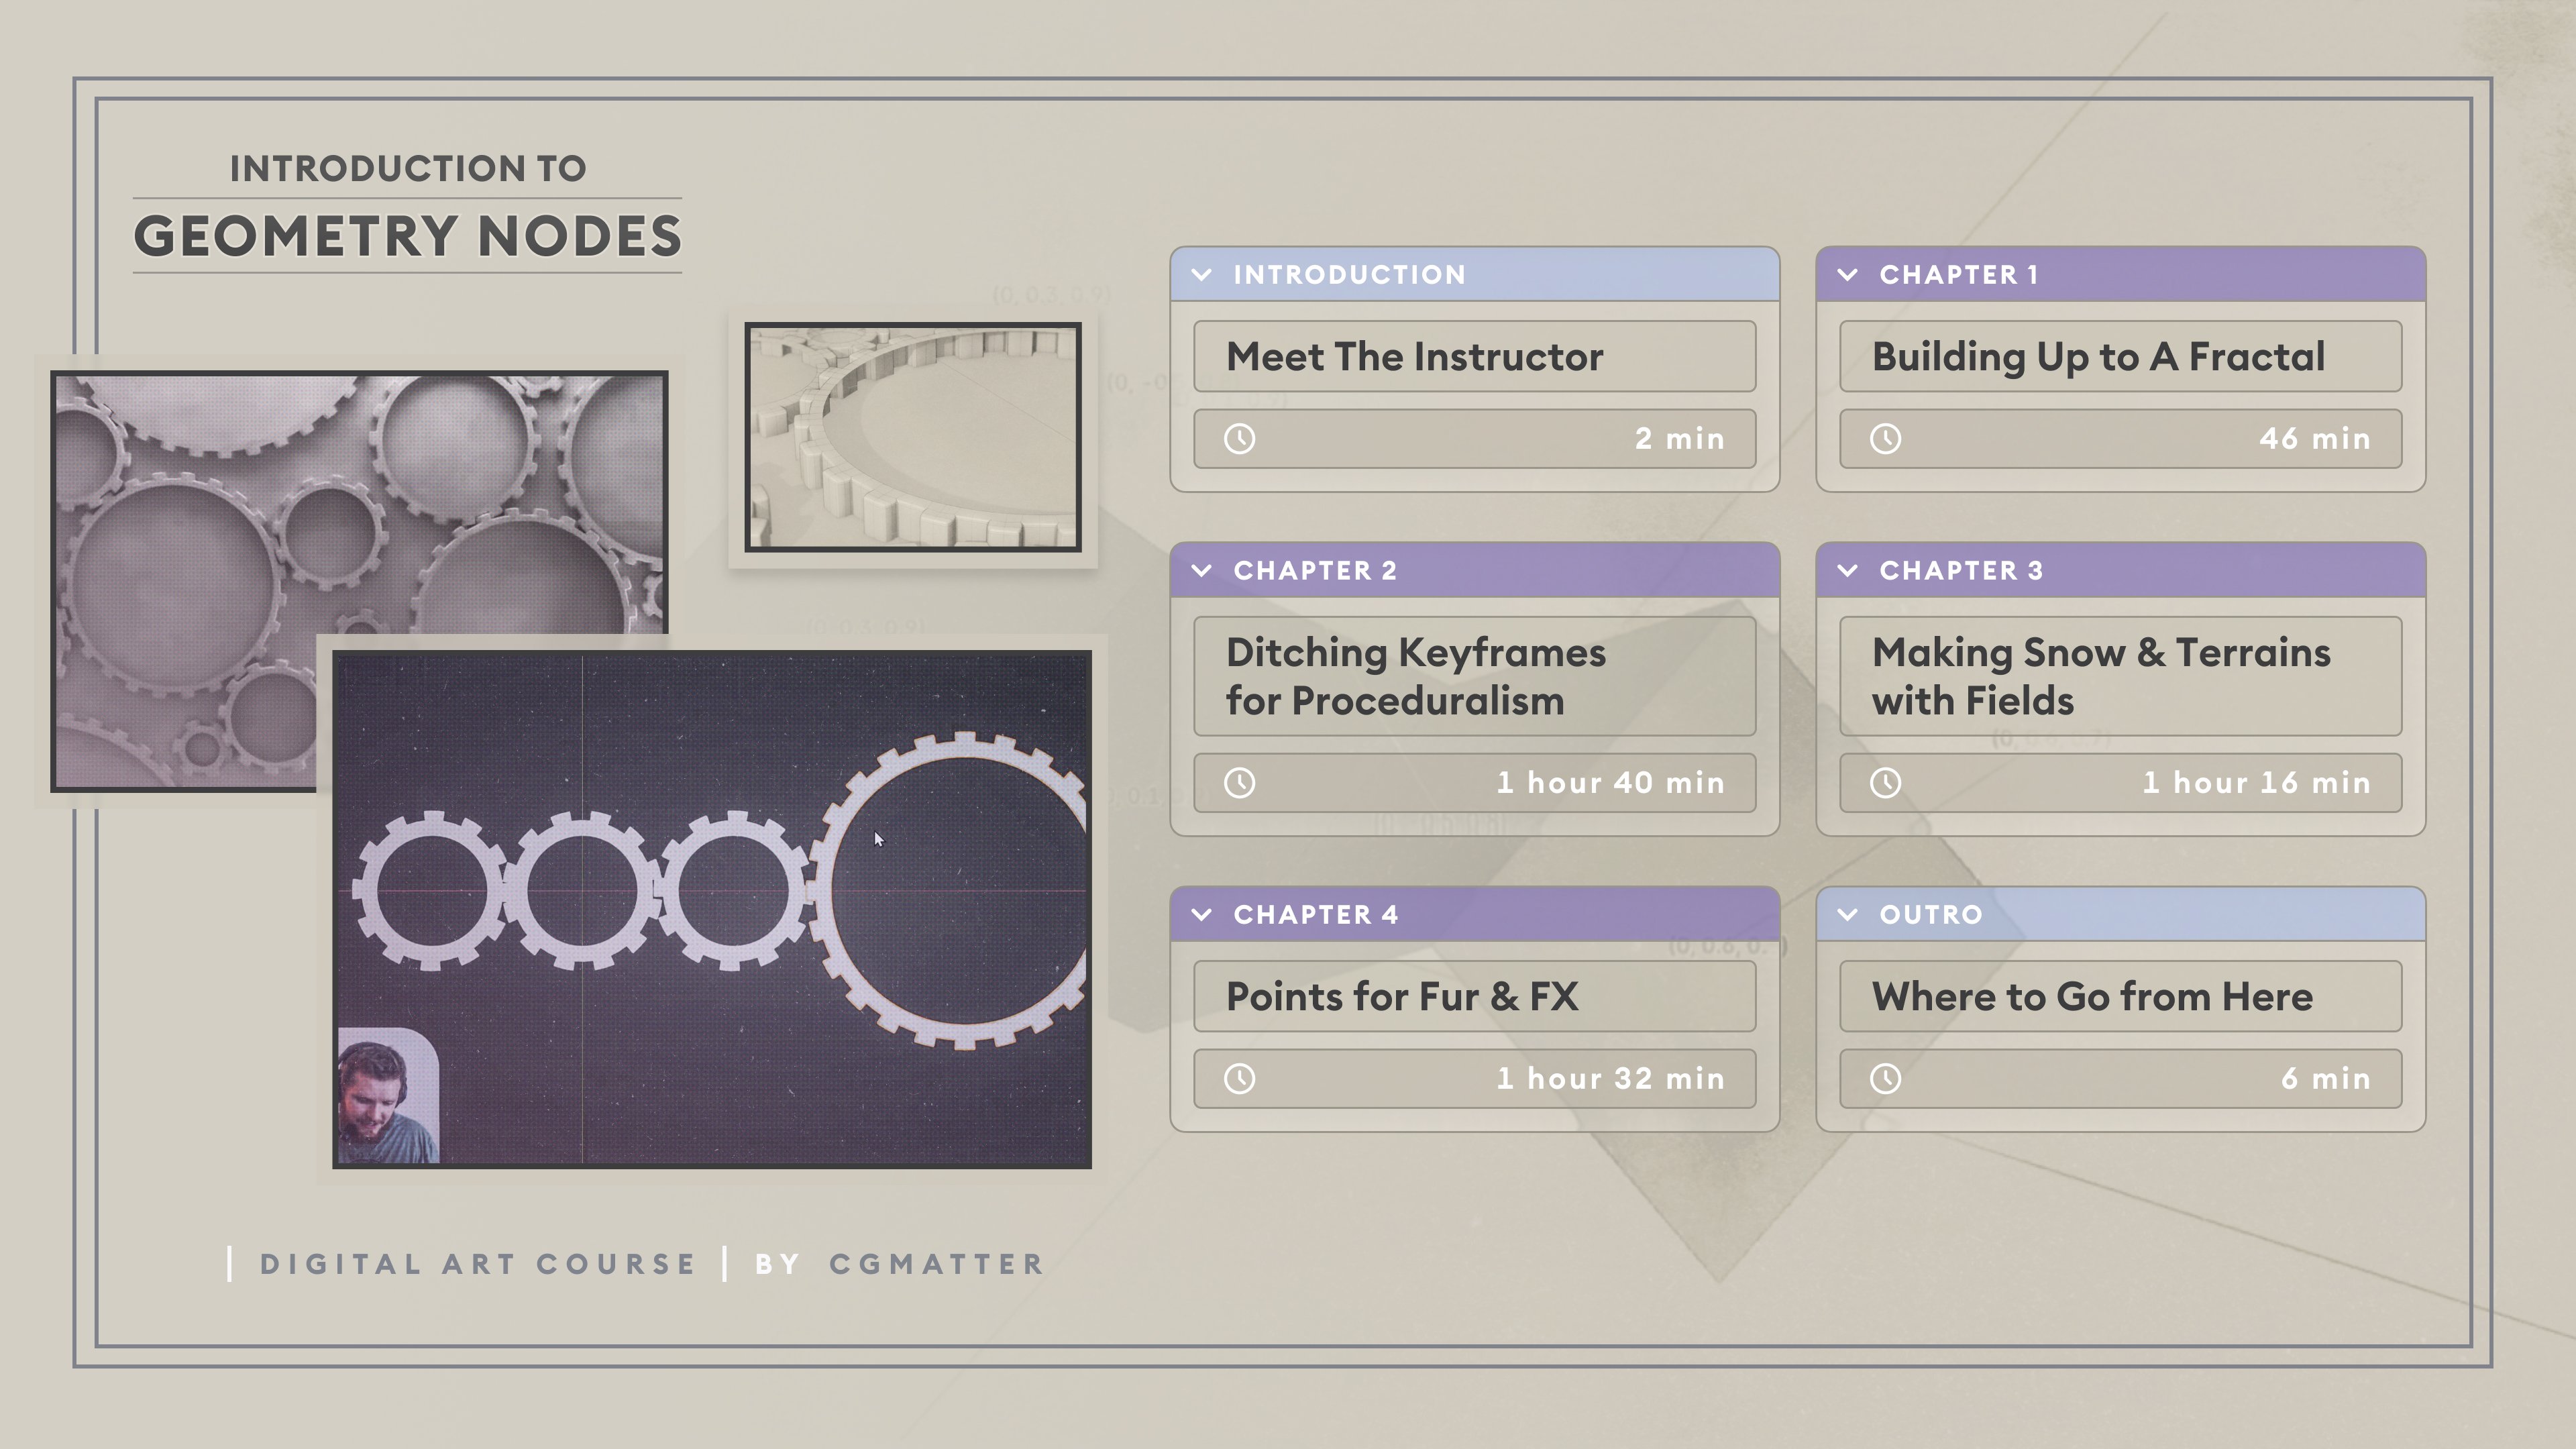Click the clock icon beside 46 min
Image resolution: width=2576 pixels, height=1449 pixels.
click(1886, 439)
